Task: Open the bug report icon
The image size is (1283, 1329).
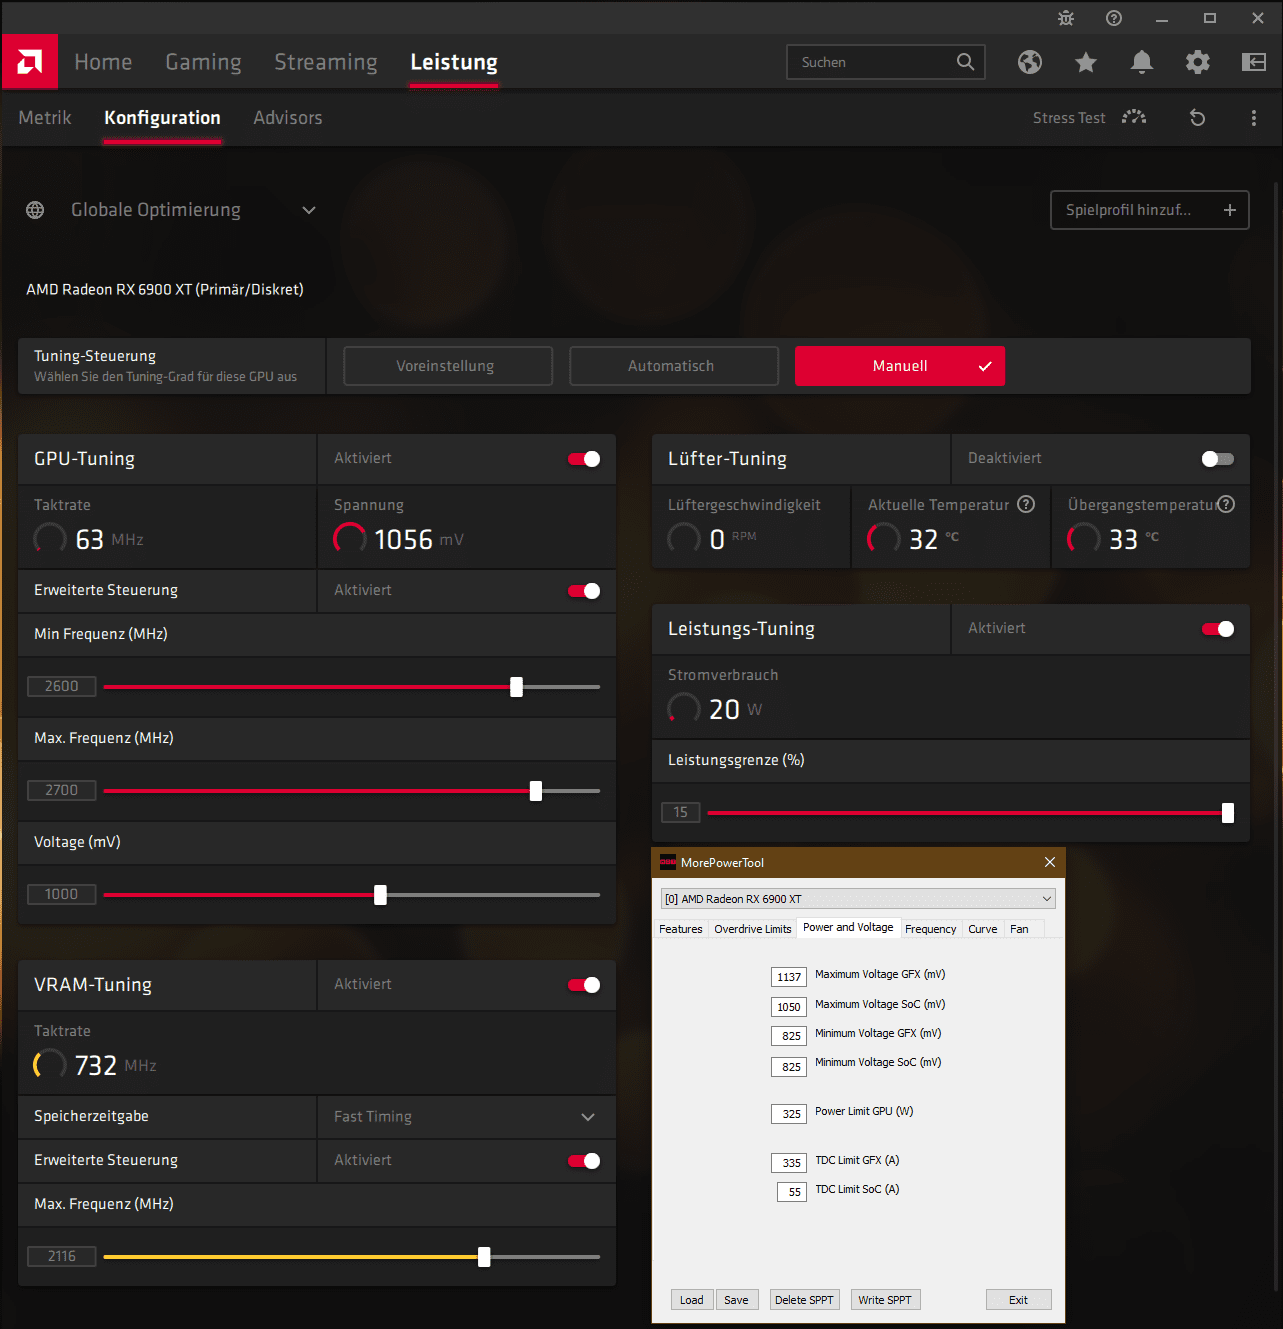Action: click(x=1066, y=18)
